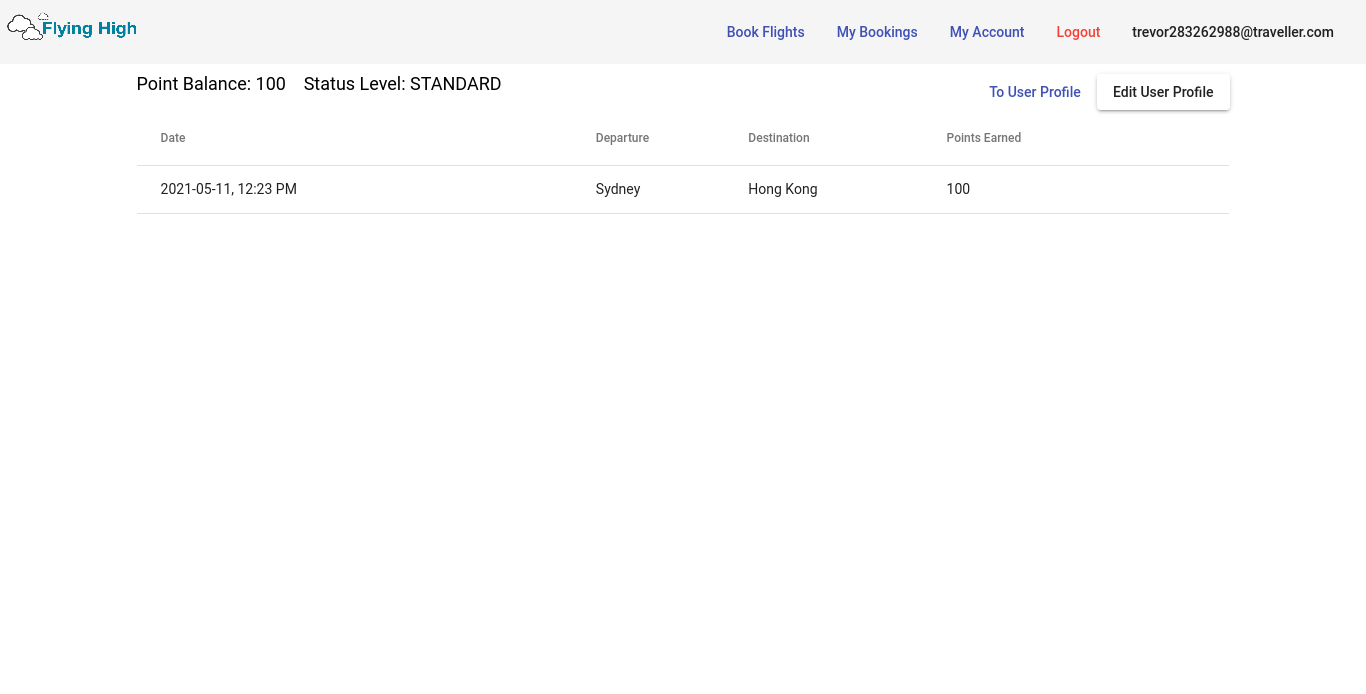Click the Point Balance: 100 text
1366x694 pixels.
211,84
